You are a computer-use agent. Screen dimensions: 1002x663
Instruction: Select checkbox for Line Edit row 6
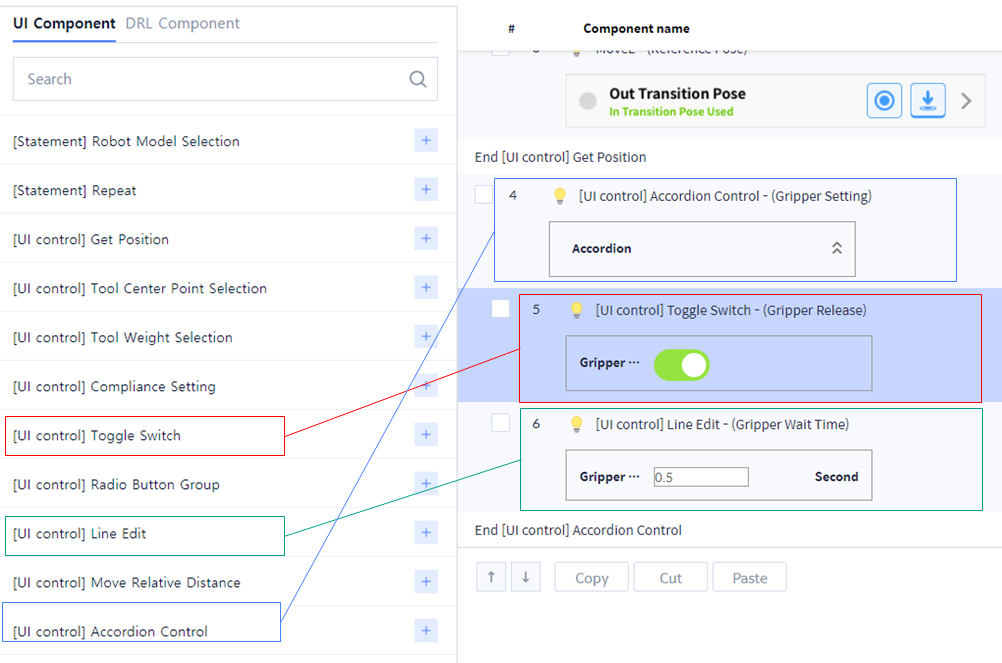[500, 423]
